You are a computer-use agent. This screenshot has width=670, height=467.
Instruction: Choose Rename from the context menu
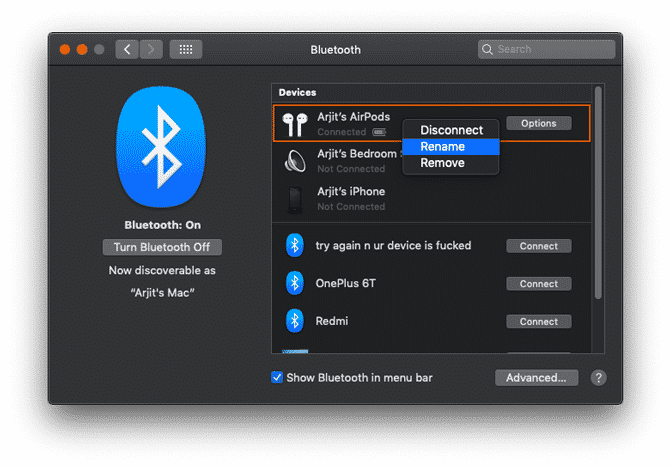[x=451, y=147]
